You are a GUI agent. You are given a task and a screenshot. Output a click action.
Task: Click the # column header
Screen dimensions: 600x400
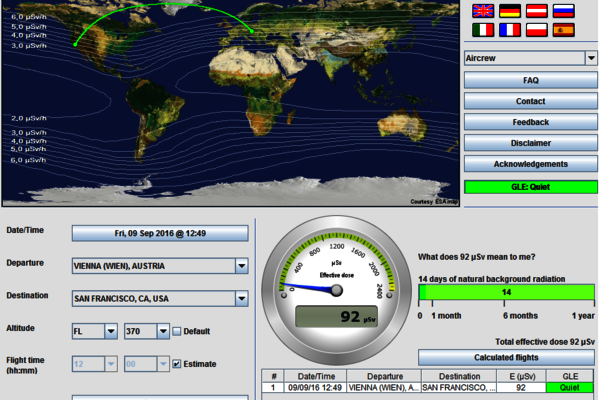point(273,376)
